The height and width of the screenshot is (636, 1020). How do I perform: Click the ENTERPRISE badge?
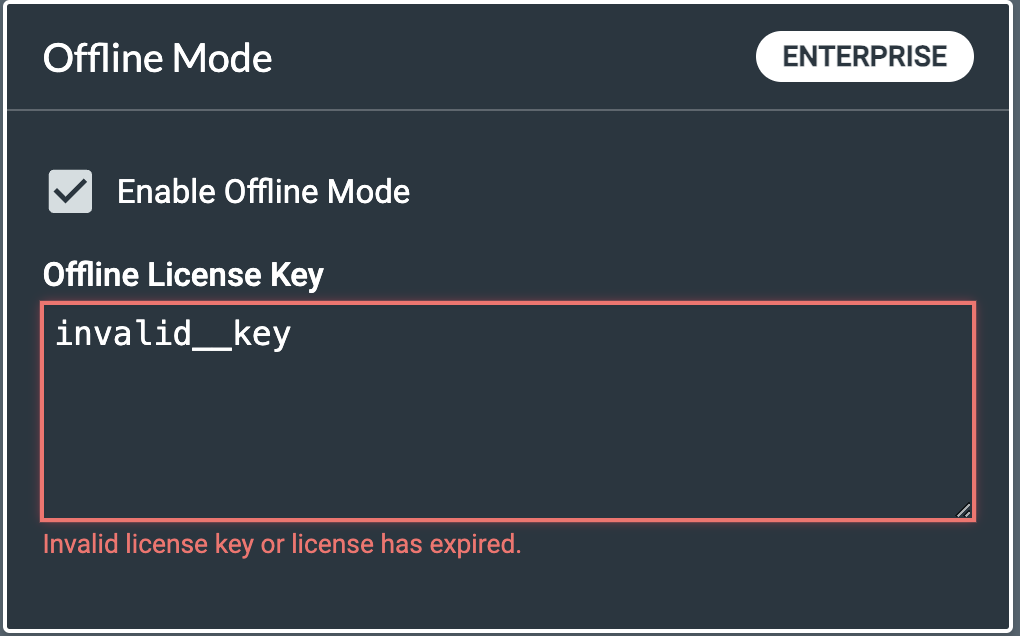coord(864,57)
